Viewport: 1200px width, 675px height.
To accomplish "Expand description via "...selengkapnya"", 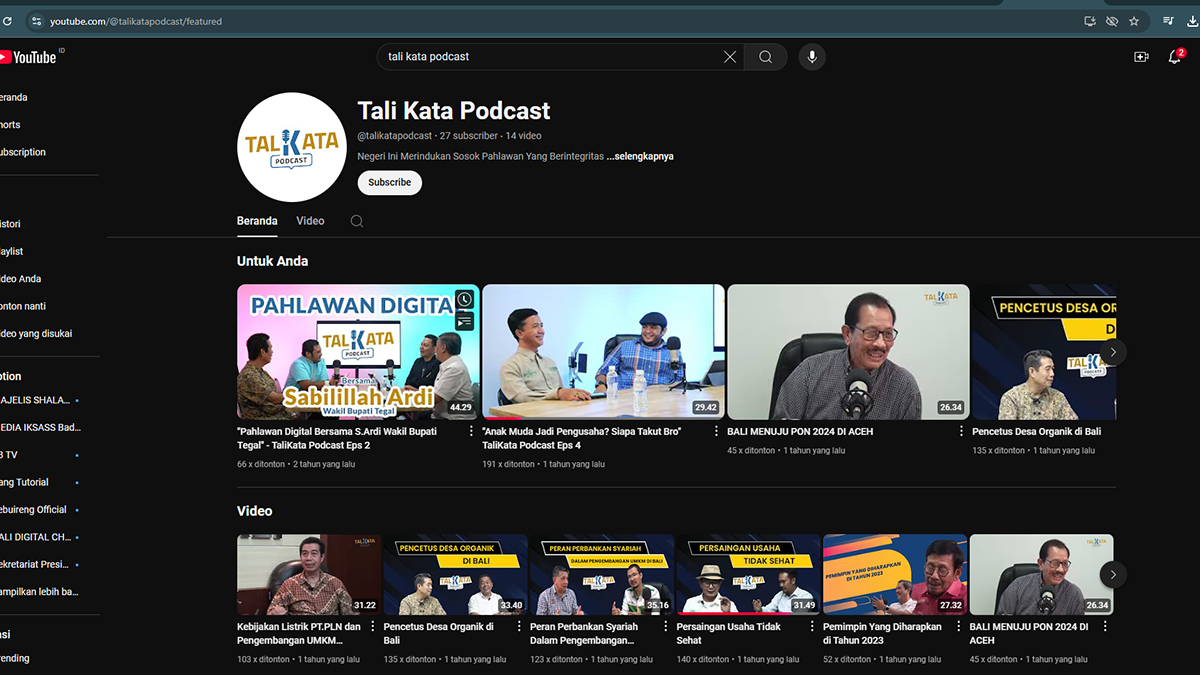I will (640, 156).
